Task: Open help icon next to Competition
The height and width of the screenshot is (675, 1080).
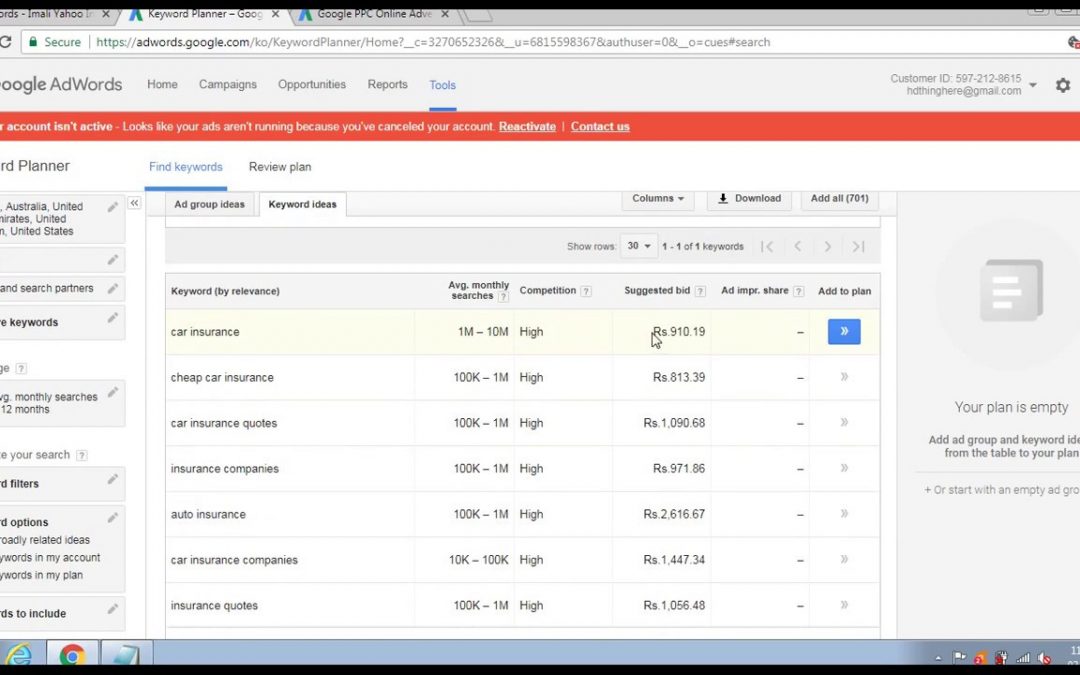Action: pyautogui.click(x=585, y=291)
